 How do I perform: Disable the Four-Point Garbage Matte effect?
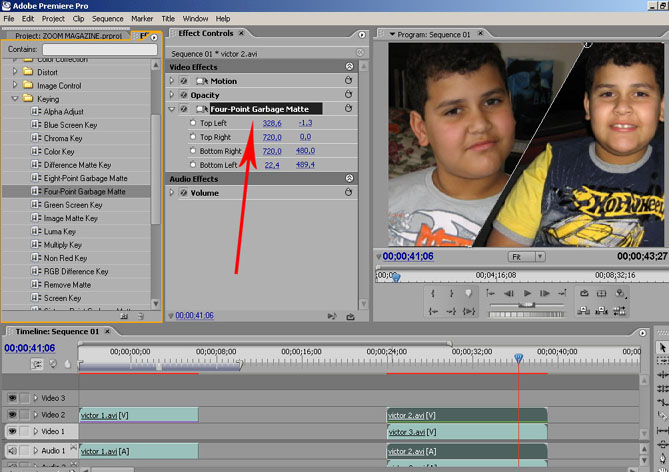[x=184, y=109]
